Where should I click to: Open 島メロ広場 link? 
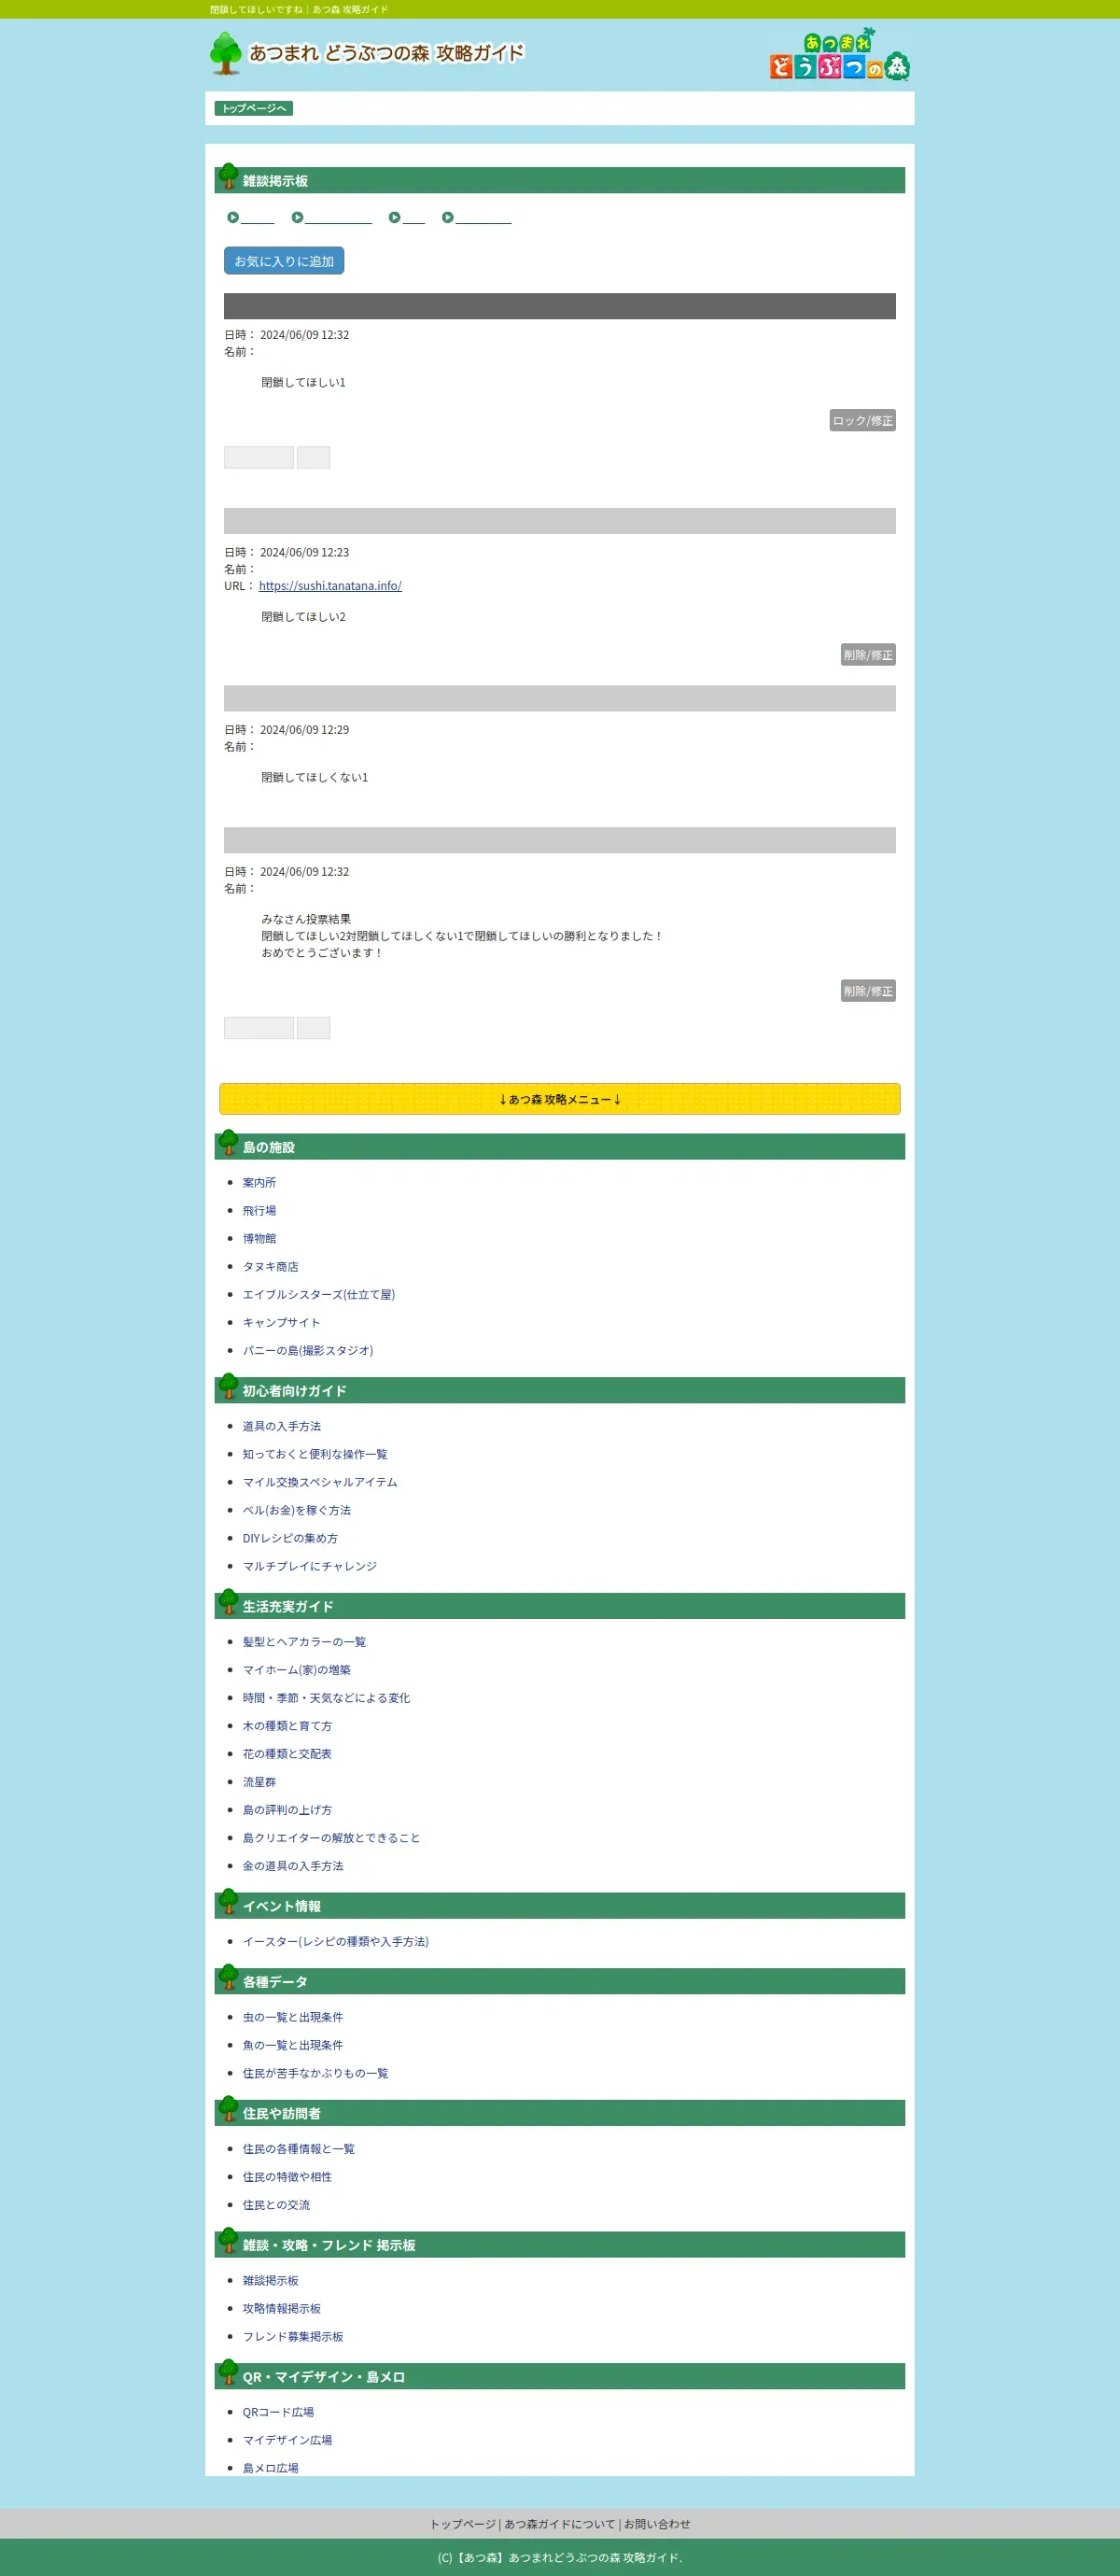pos(270,2468)
